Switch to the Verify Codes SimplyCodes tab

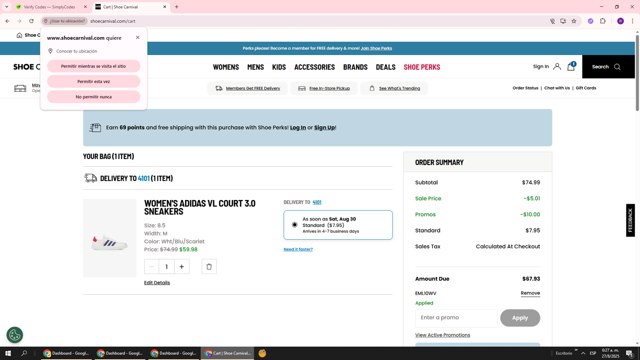[49, 7]
